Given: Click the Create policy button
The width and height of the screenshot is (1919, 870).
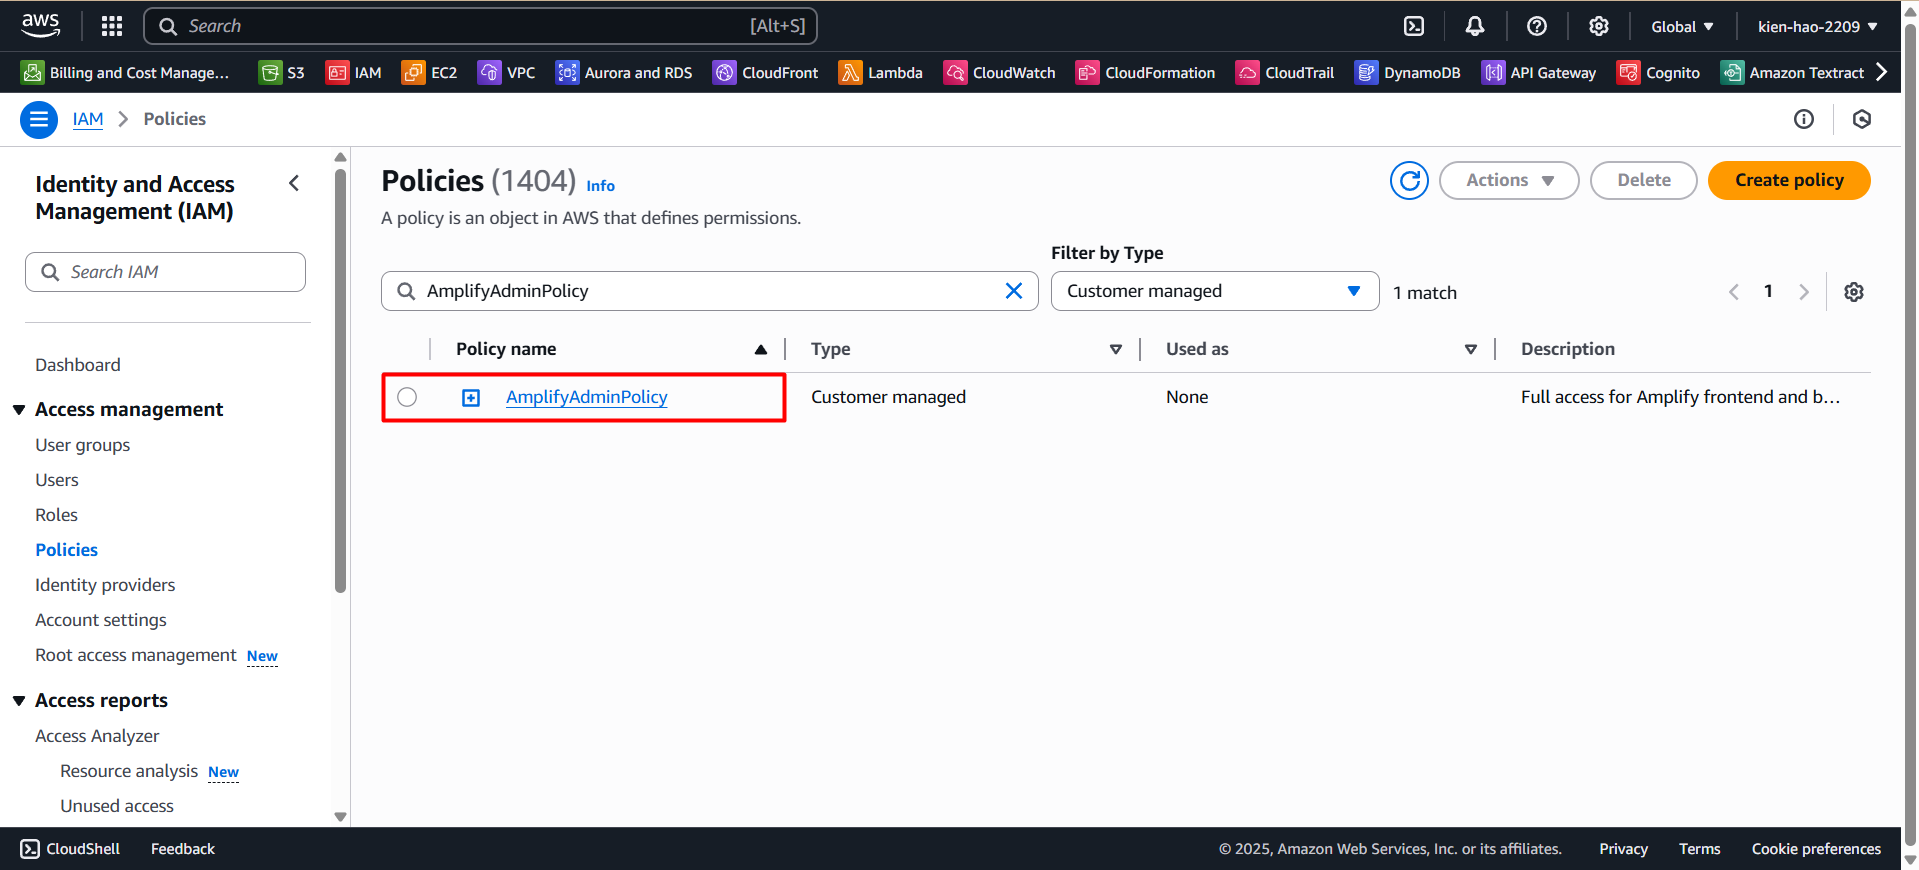Looking at the screenshot, I should tap(1788, 181).
